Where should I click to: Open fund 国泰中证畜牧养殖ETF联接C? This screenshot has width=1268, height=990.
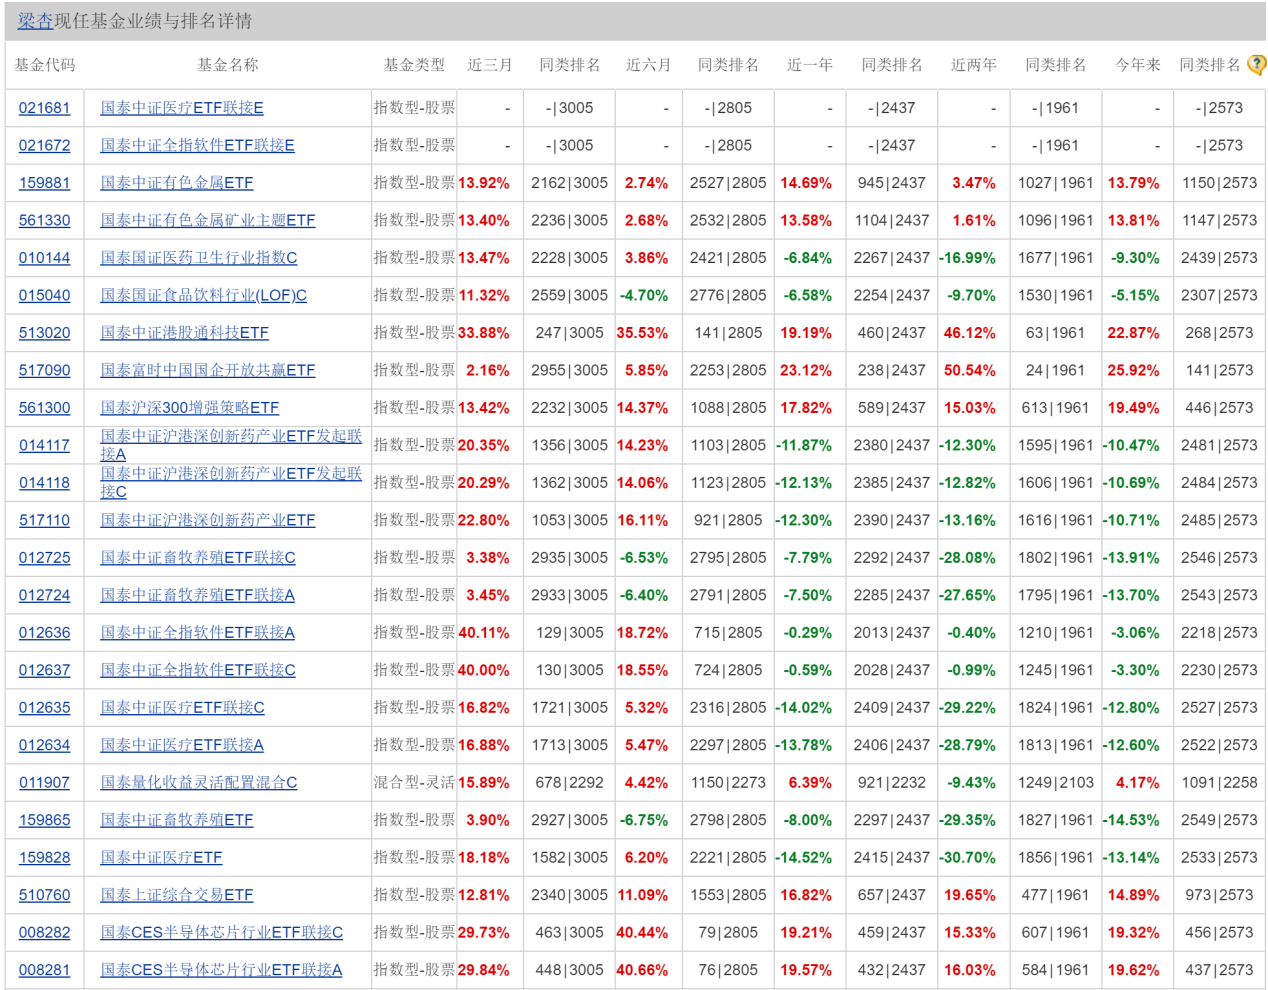click(x=198, y=558)
